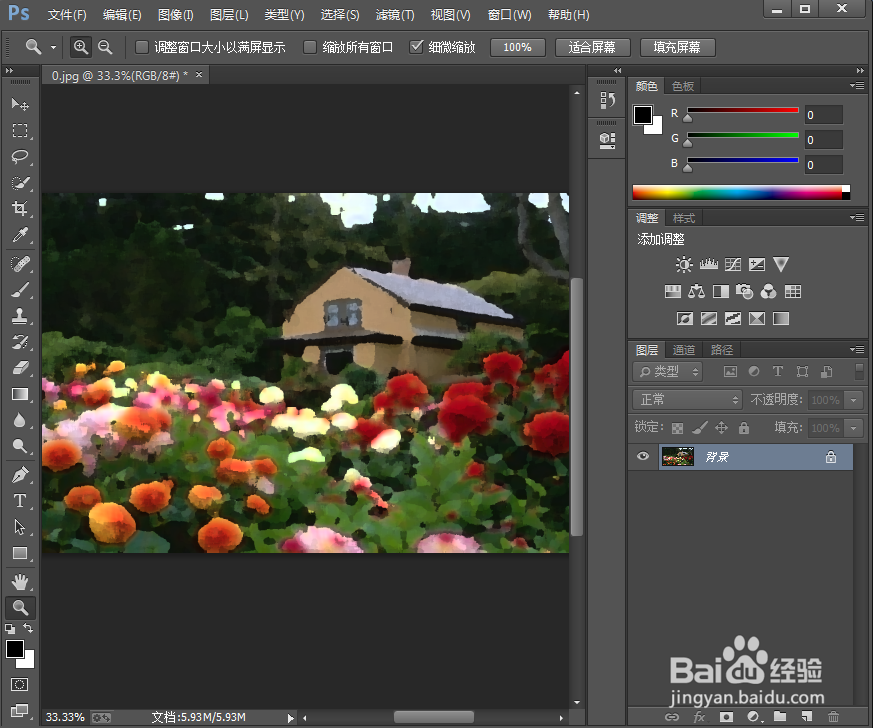Open opacity slider dropdown arrow
This screenshot has width=873, height=728.
(854, 400)
